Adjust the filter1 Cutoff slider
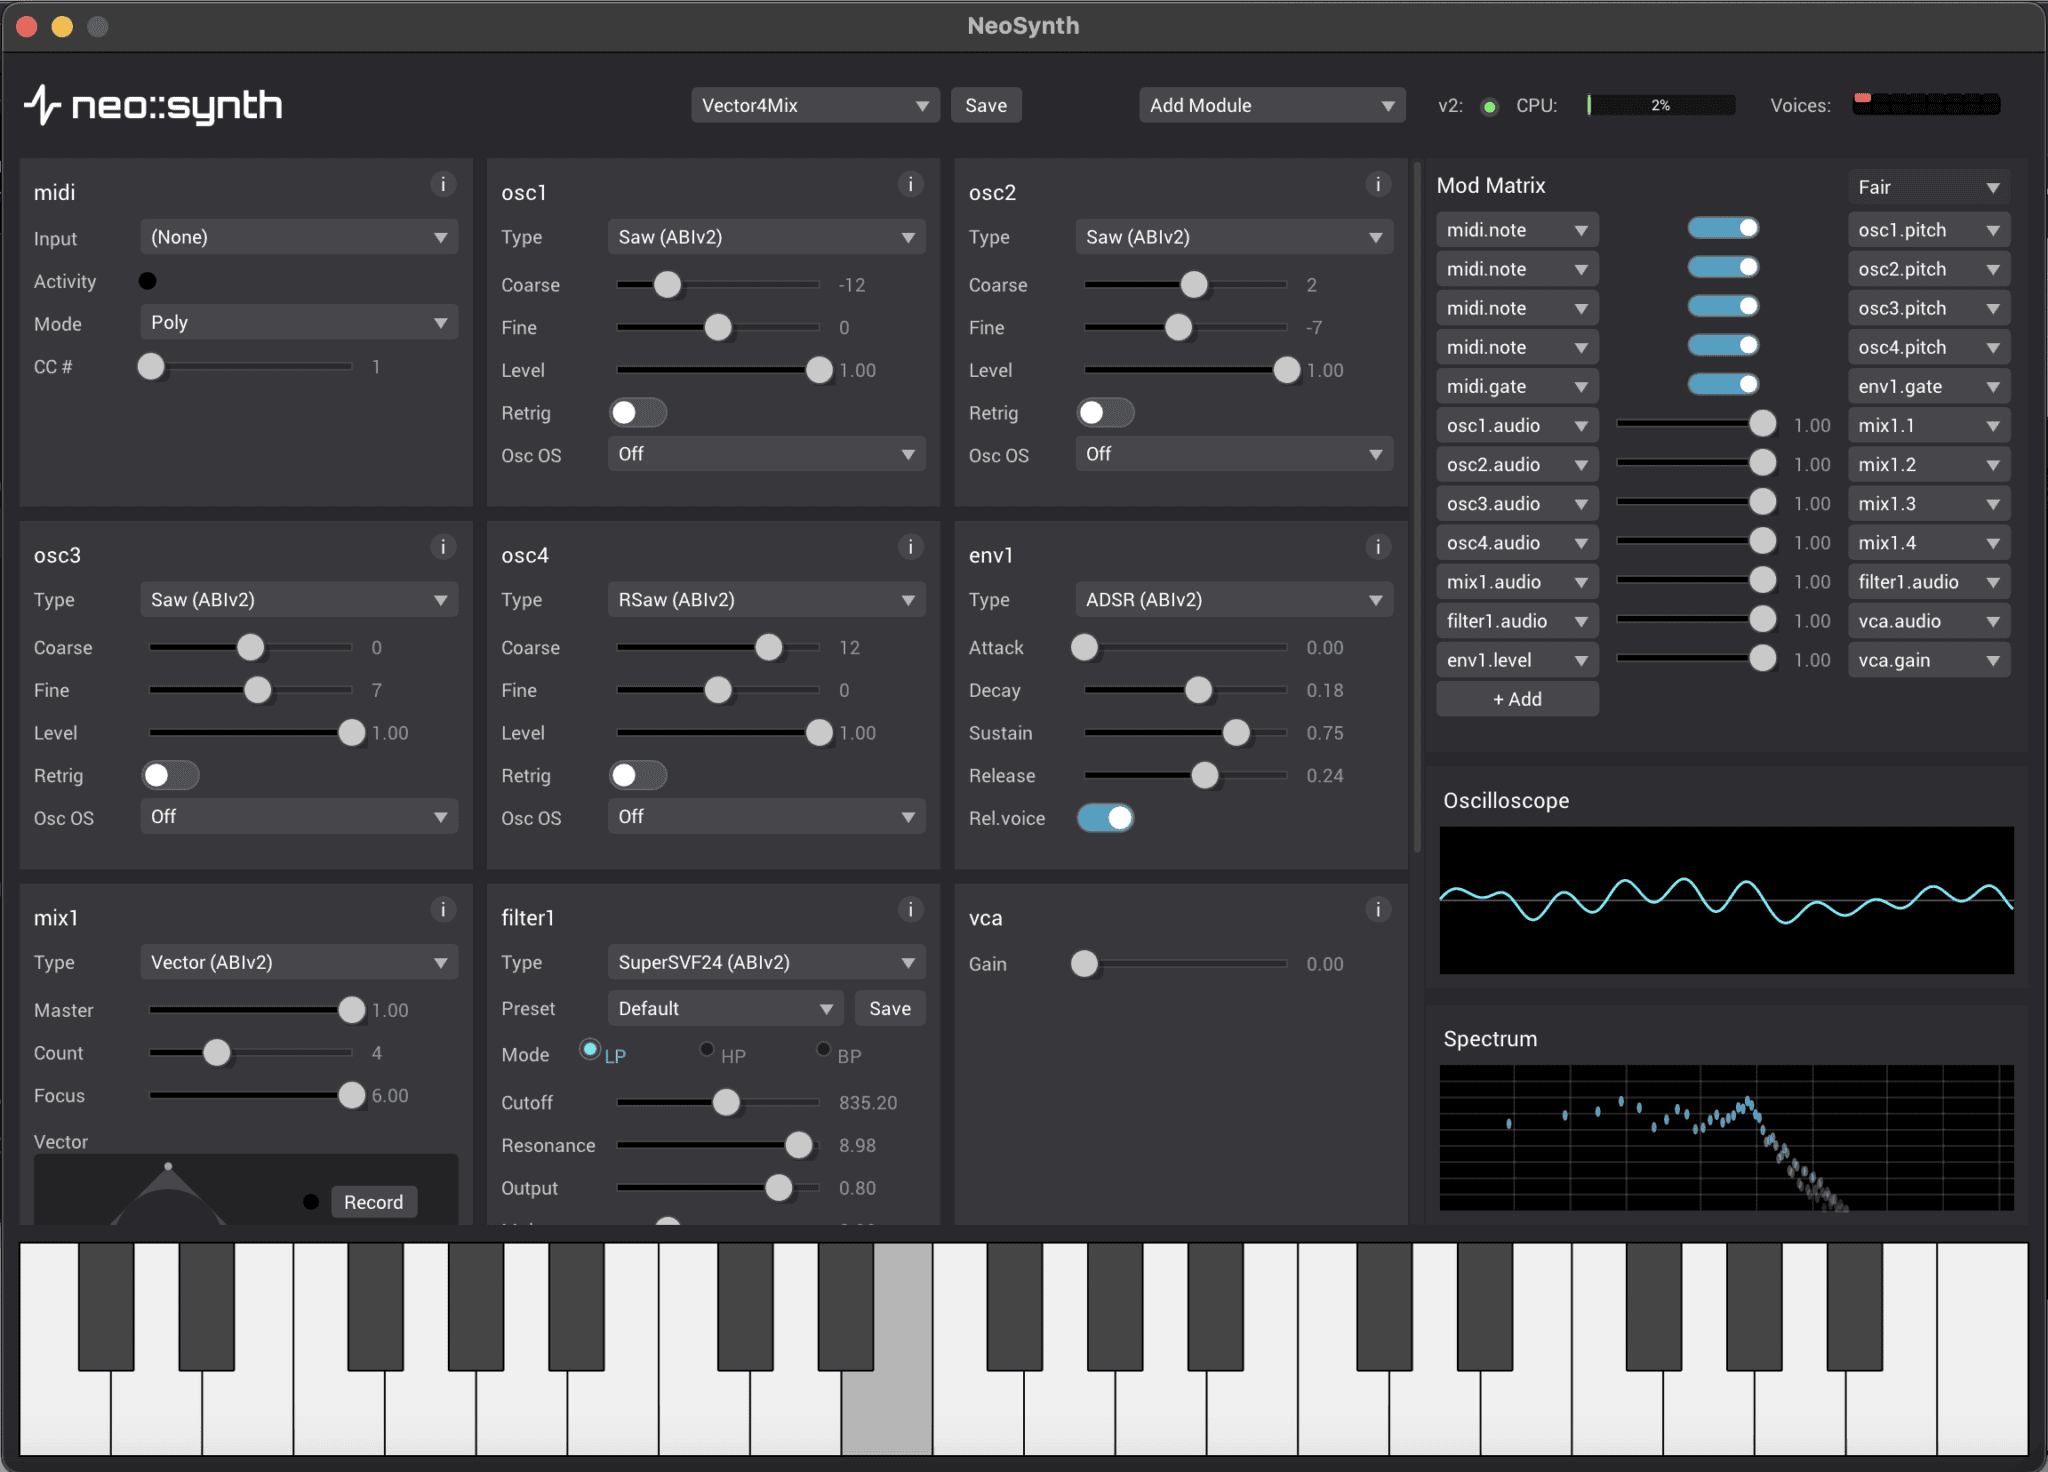This screenshot has height=1472, width=2048. click(718, 1103)
